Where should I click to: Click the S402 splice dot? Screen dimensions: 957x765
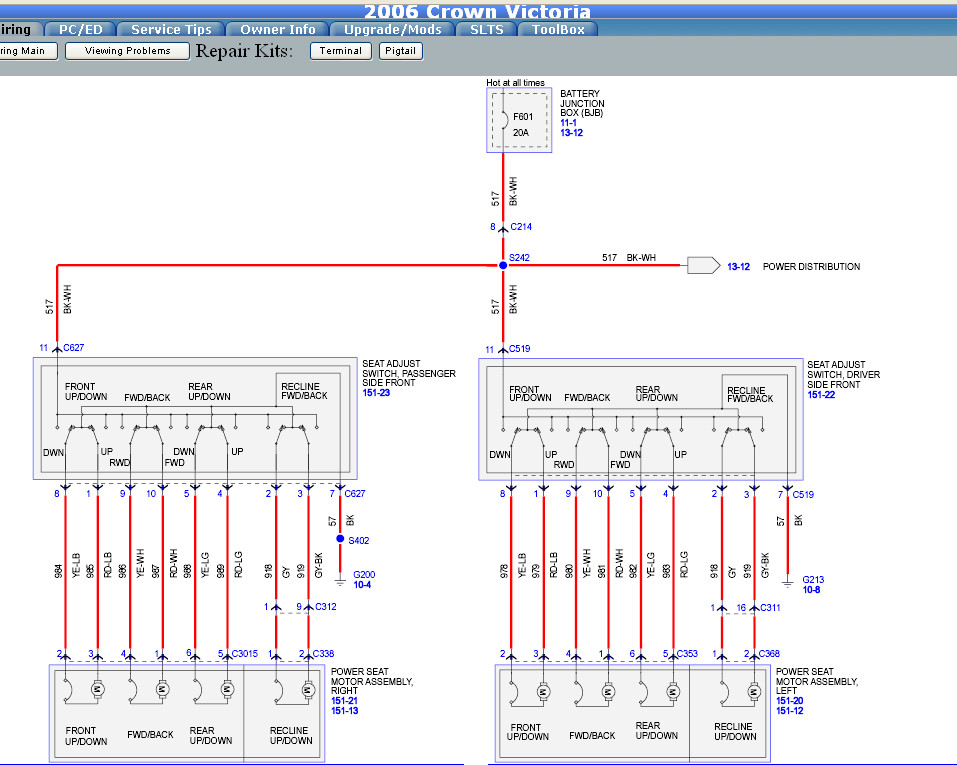tap(340, 538)
